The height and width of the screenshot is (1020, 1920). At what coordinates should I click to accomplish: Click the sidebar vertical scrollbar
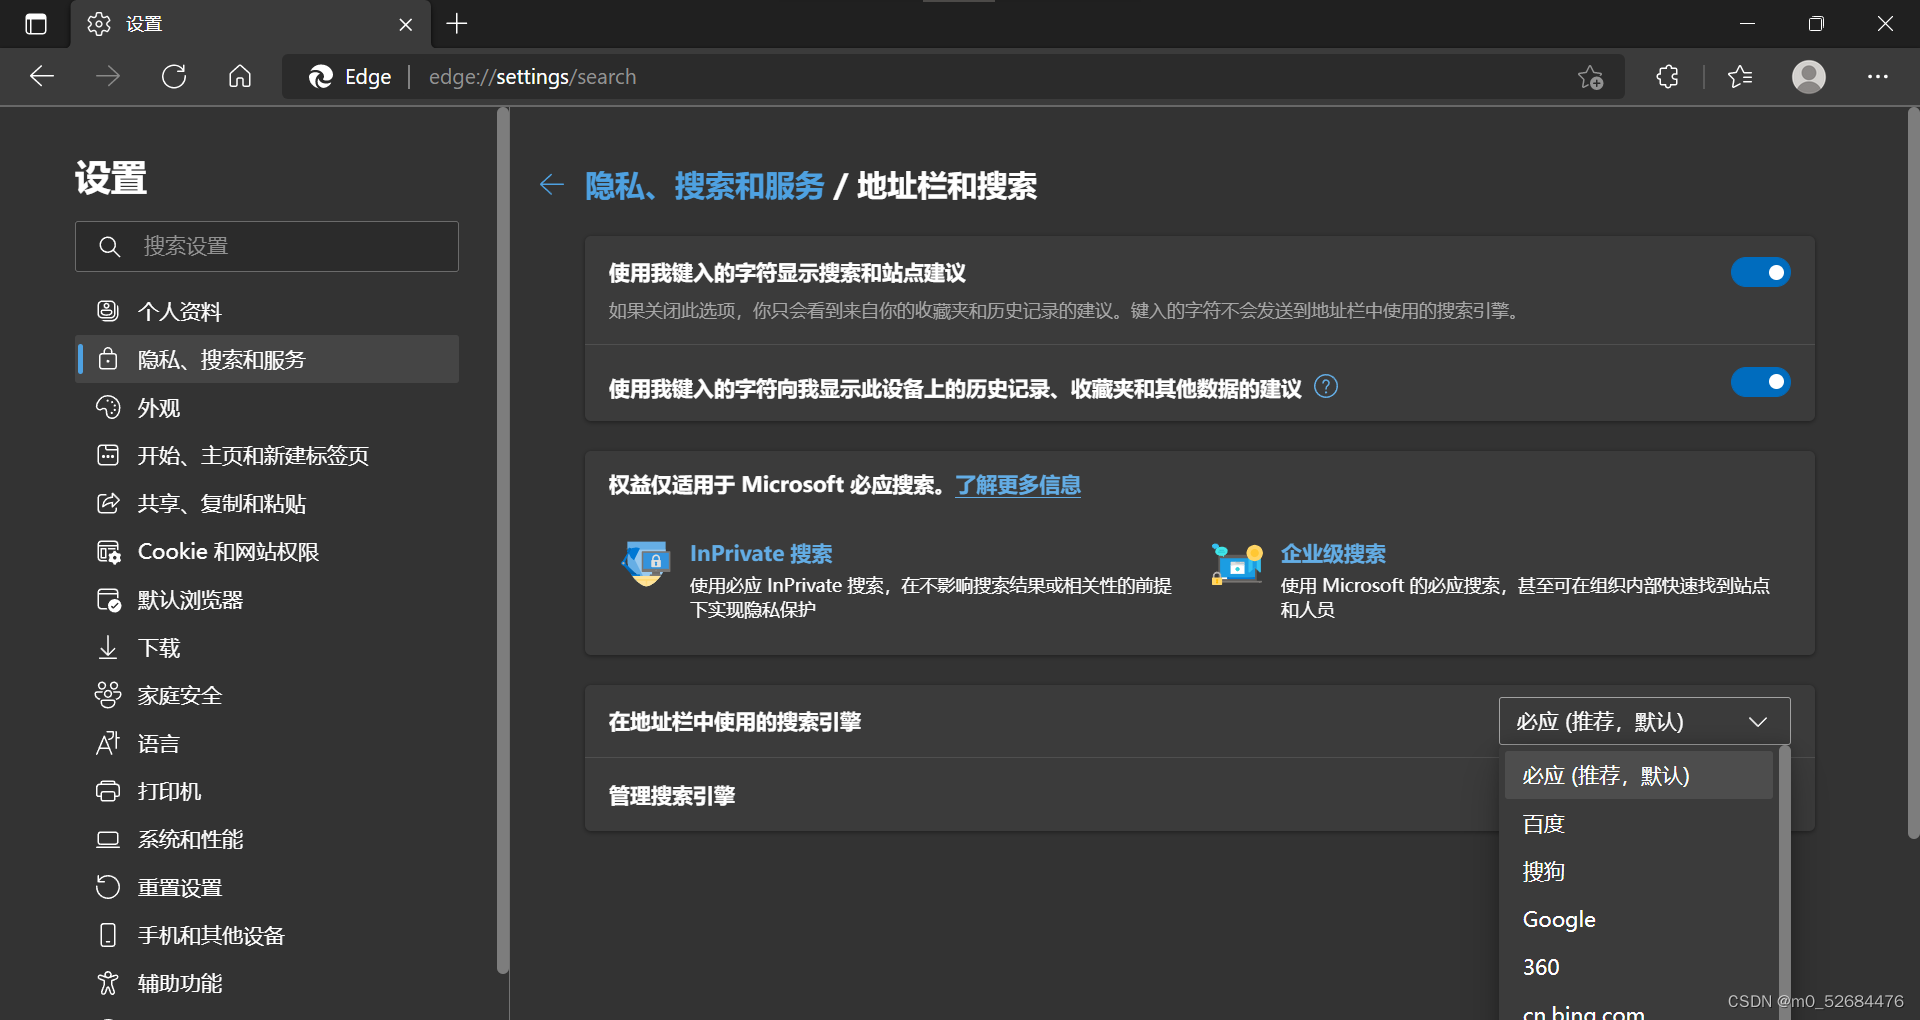(x=503, y=540)
